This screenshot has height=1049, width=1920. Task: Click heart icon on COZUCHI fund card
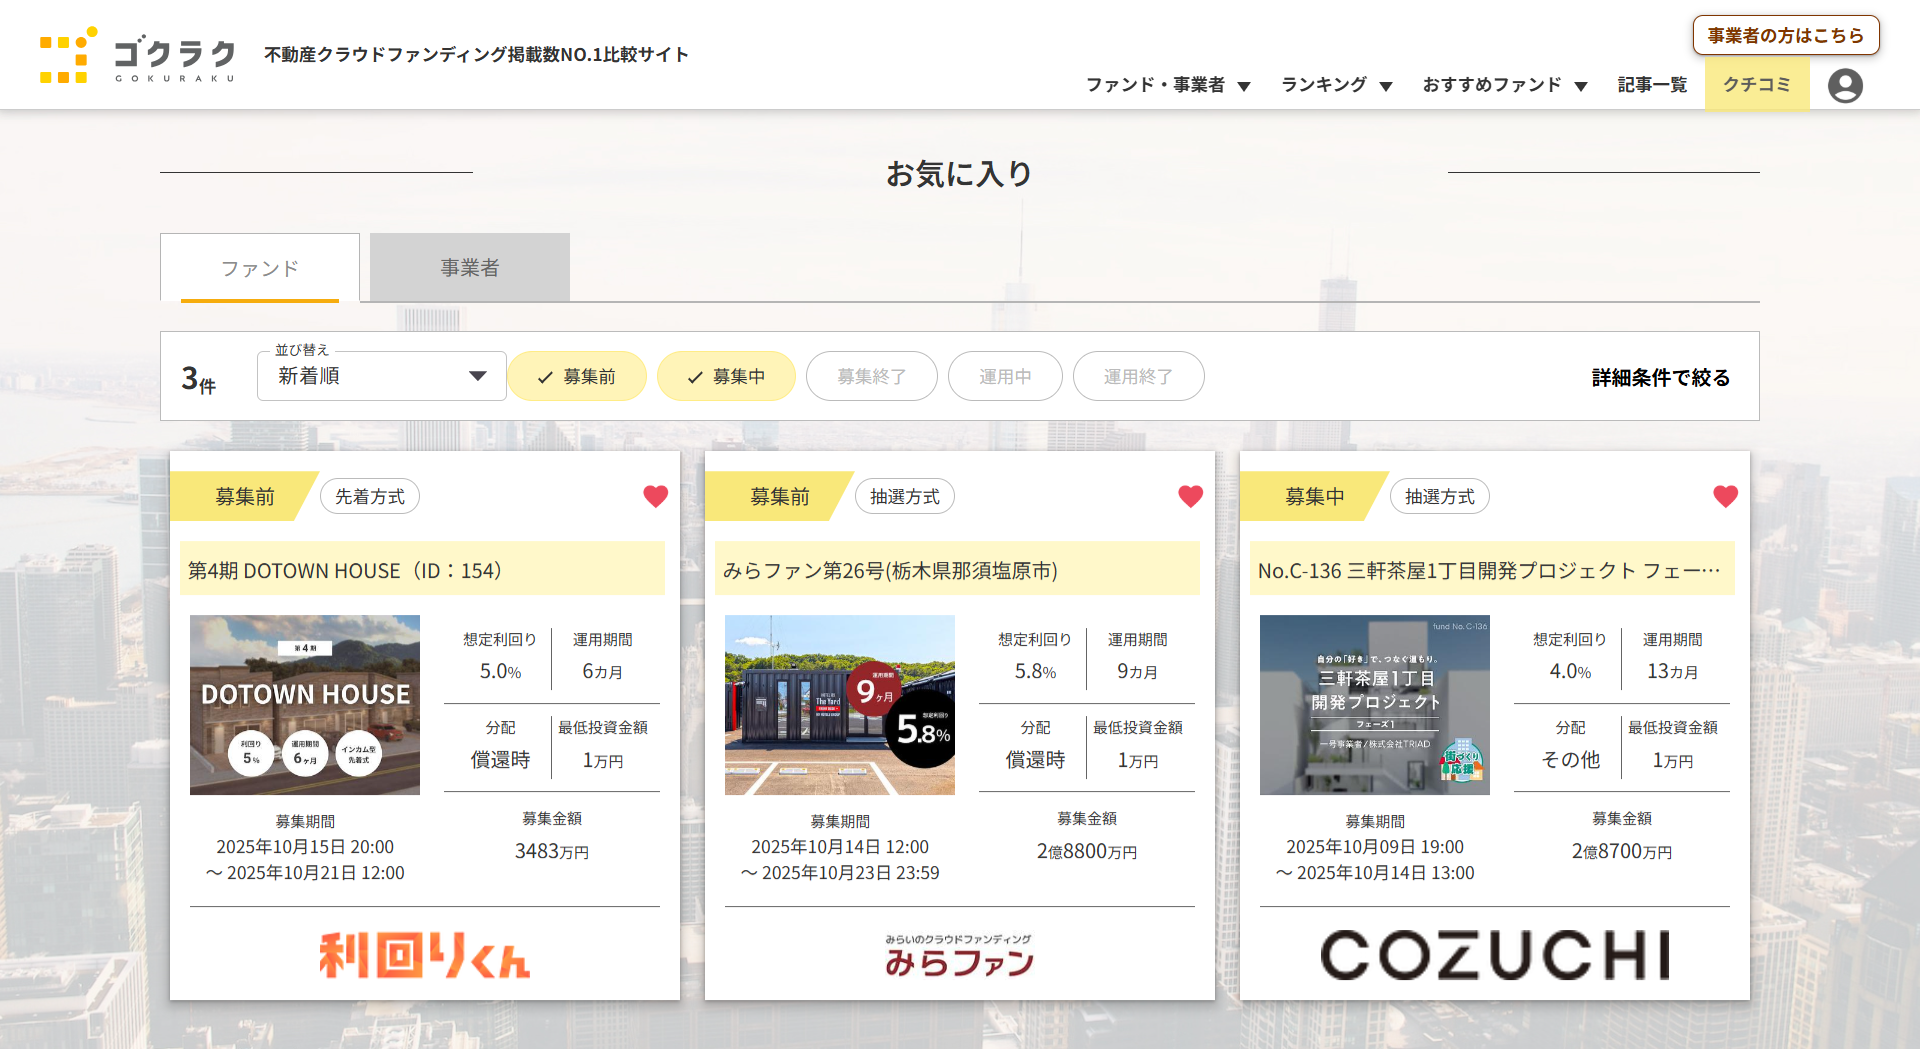click(x=1725, y=496)
